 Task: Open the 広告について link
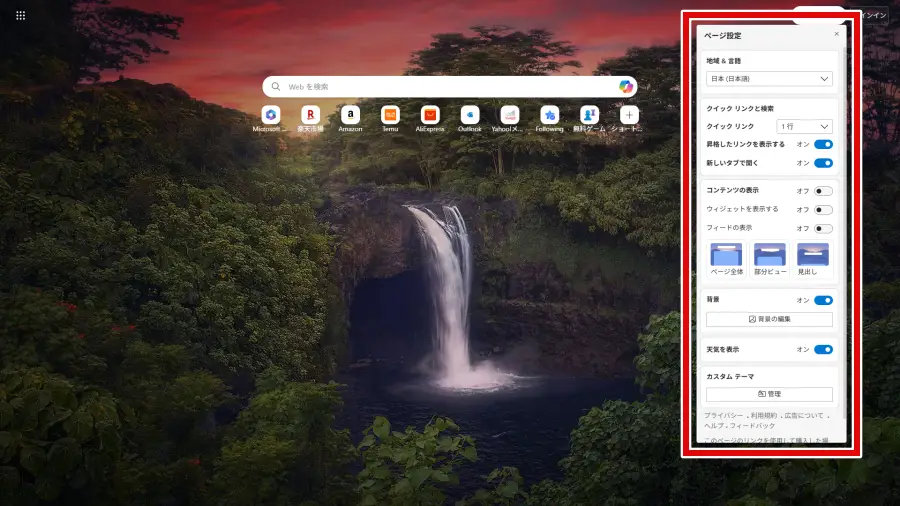point(804,415)
